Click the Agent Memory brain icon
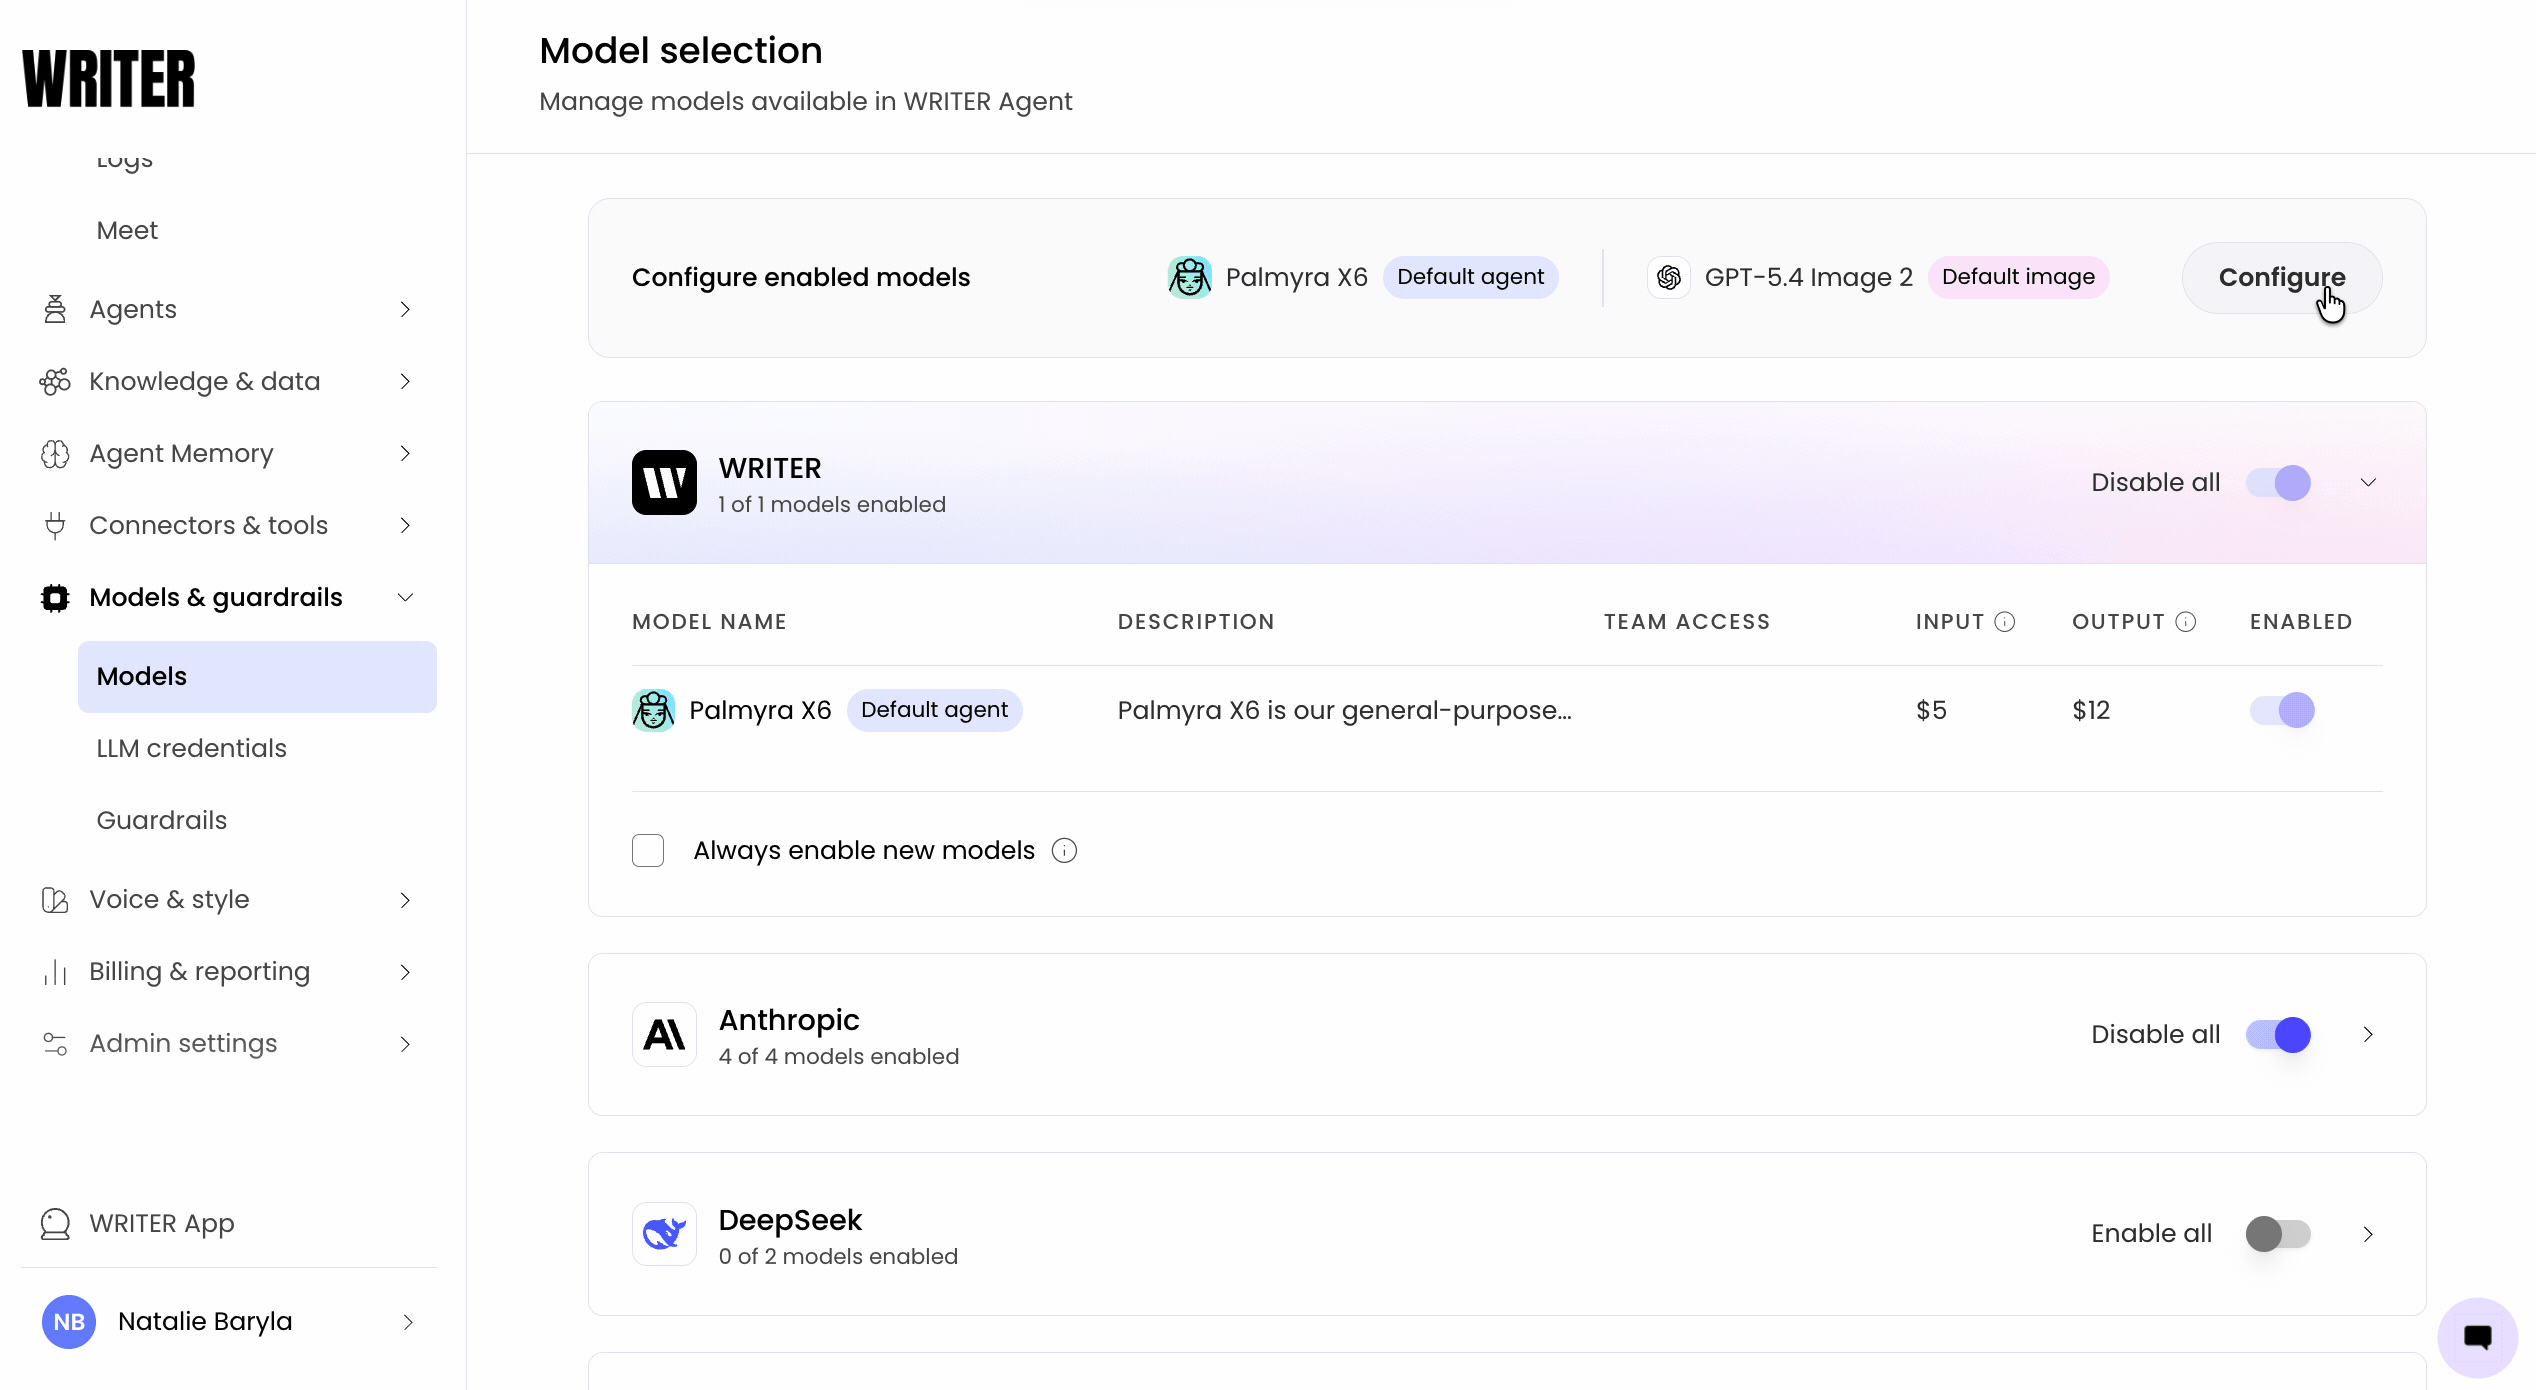This screenshot has height=1390, width=2536. pos(55,454)
